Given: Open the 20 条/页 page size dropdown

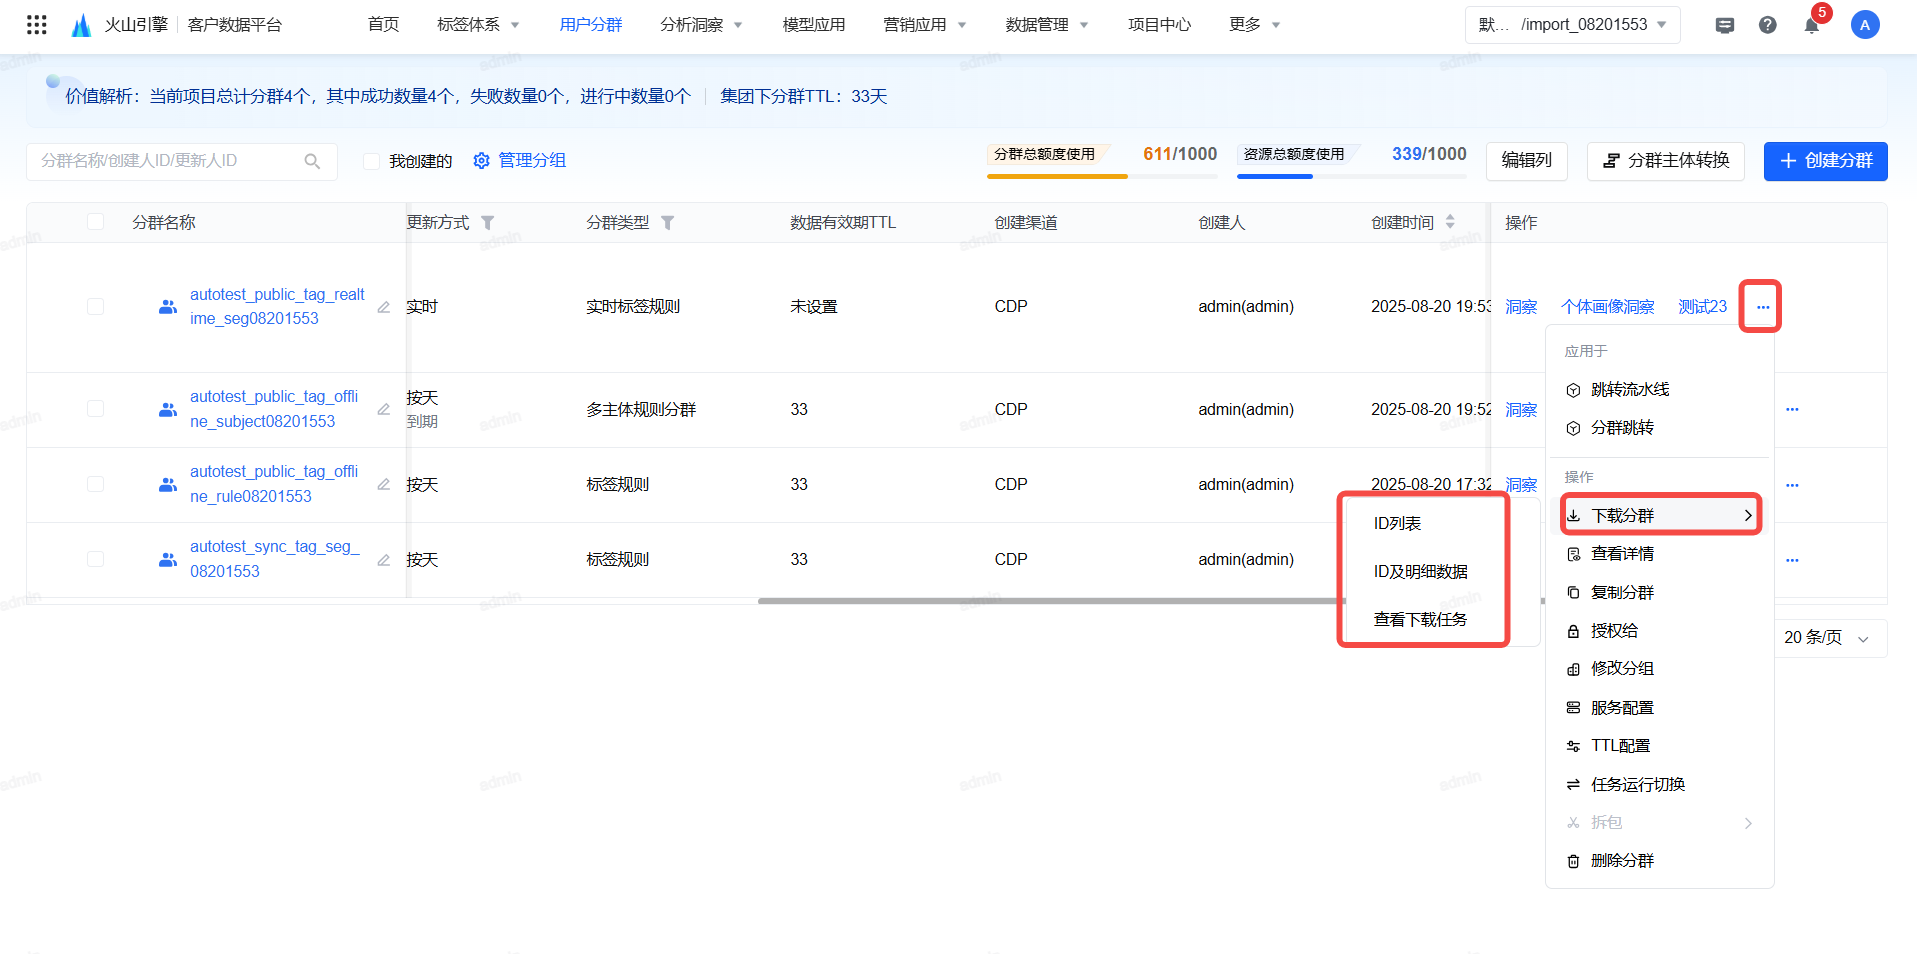Looking at the screenshot, I should coord(1825,638).
